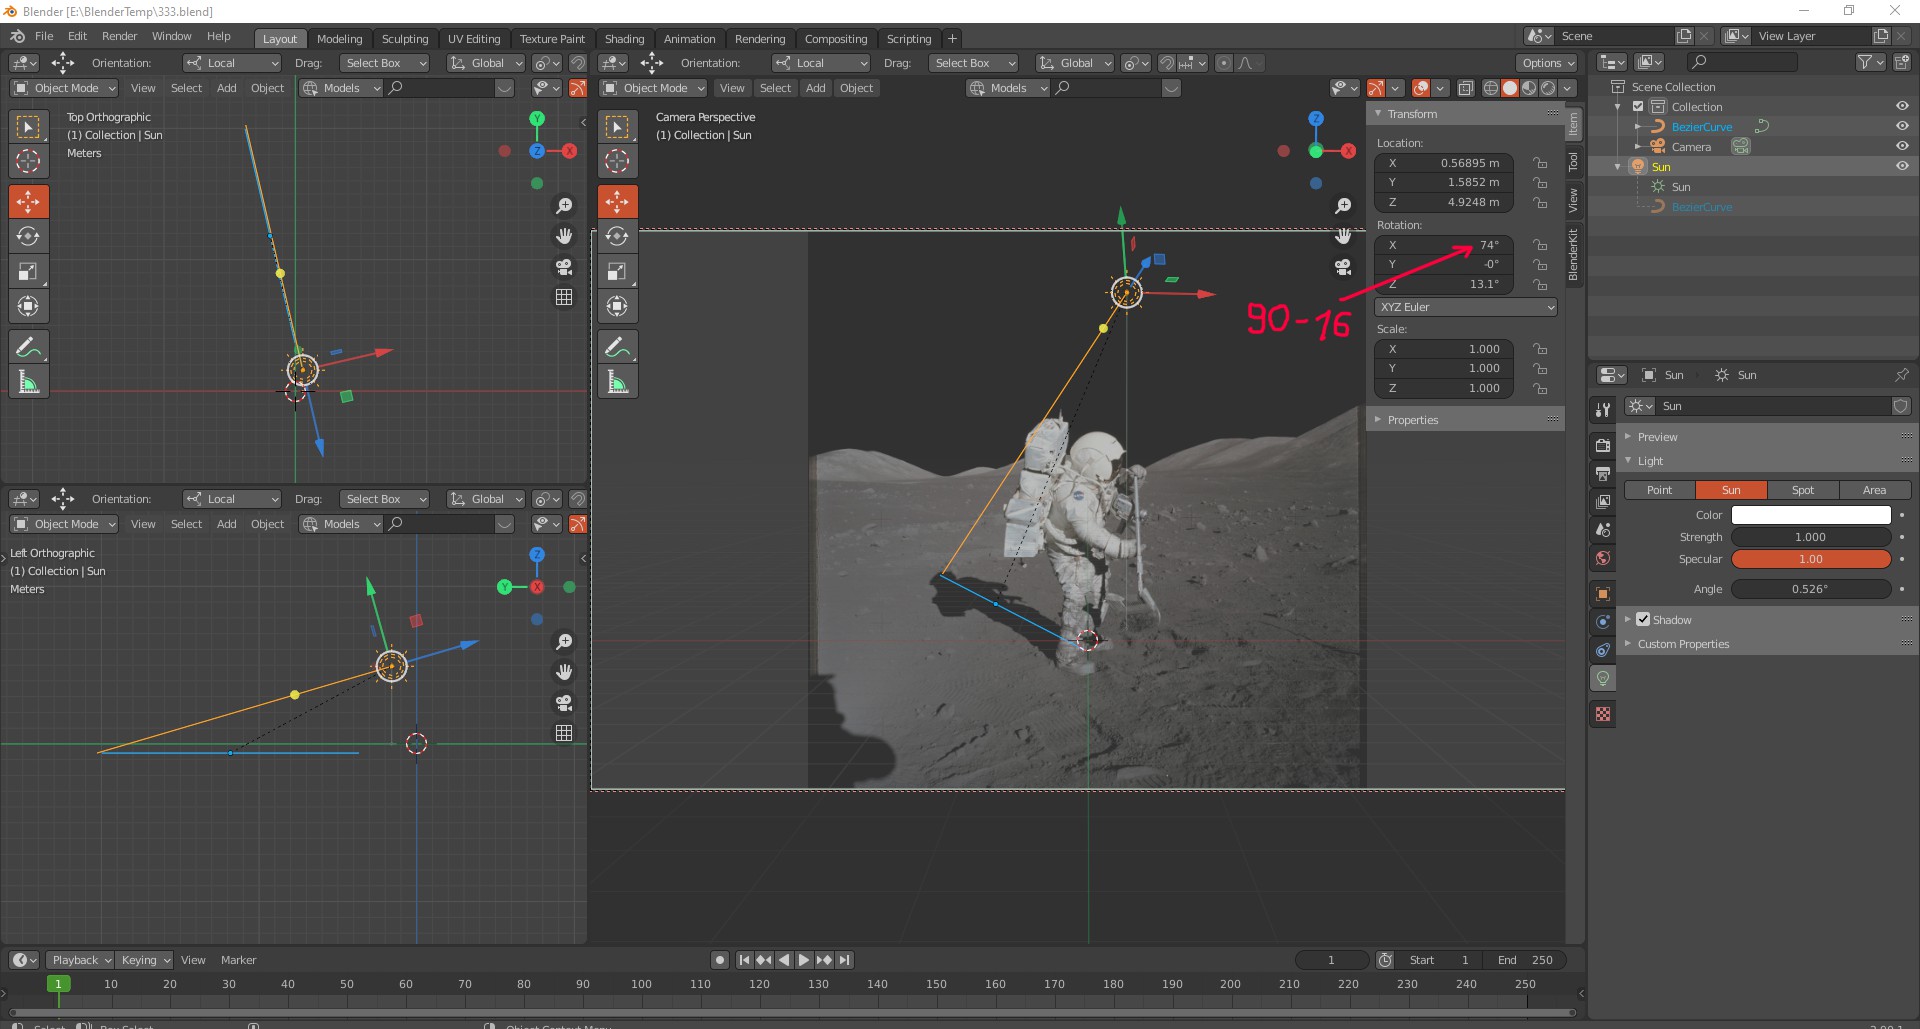1920x1029 pixels.
Task: Open Keying popover in timeline
Action: [145, 960]
